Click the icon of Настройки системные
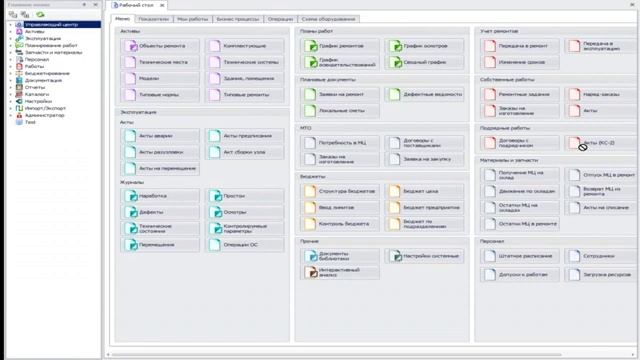This screenshot has height=360, width=640. (x=396, y=256)
